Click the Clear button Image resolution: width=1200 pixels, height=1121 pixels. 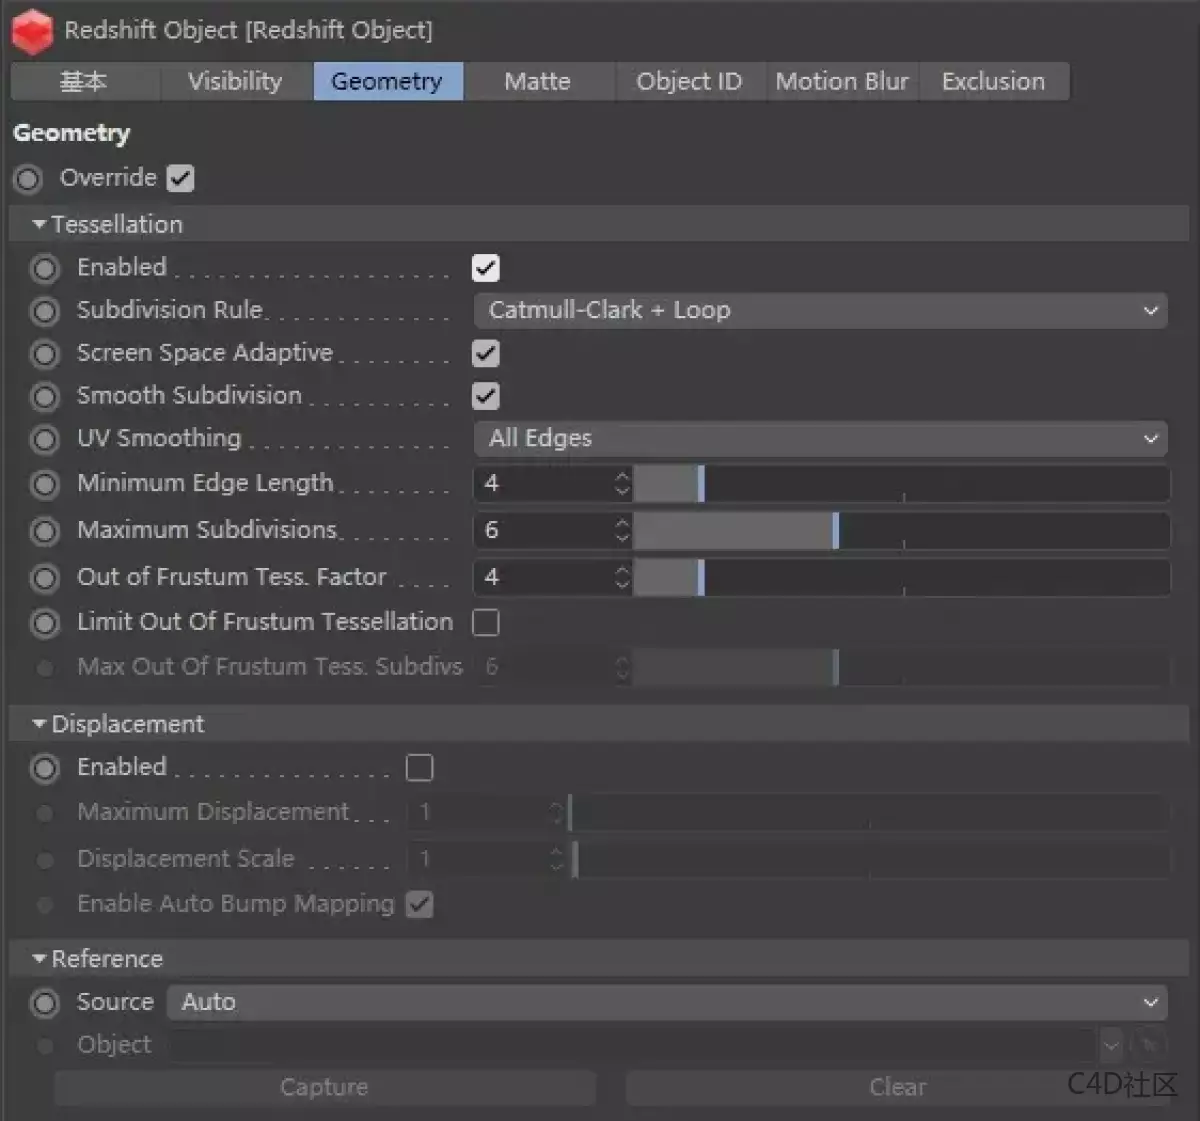pyautogui.click(x=897, y=1087)
